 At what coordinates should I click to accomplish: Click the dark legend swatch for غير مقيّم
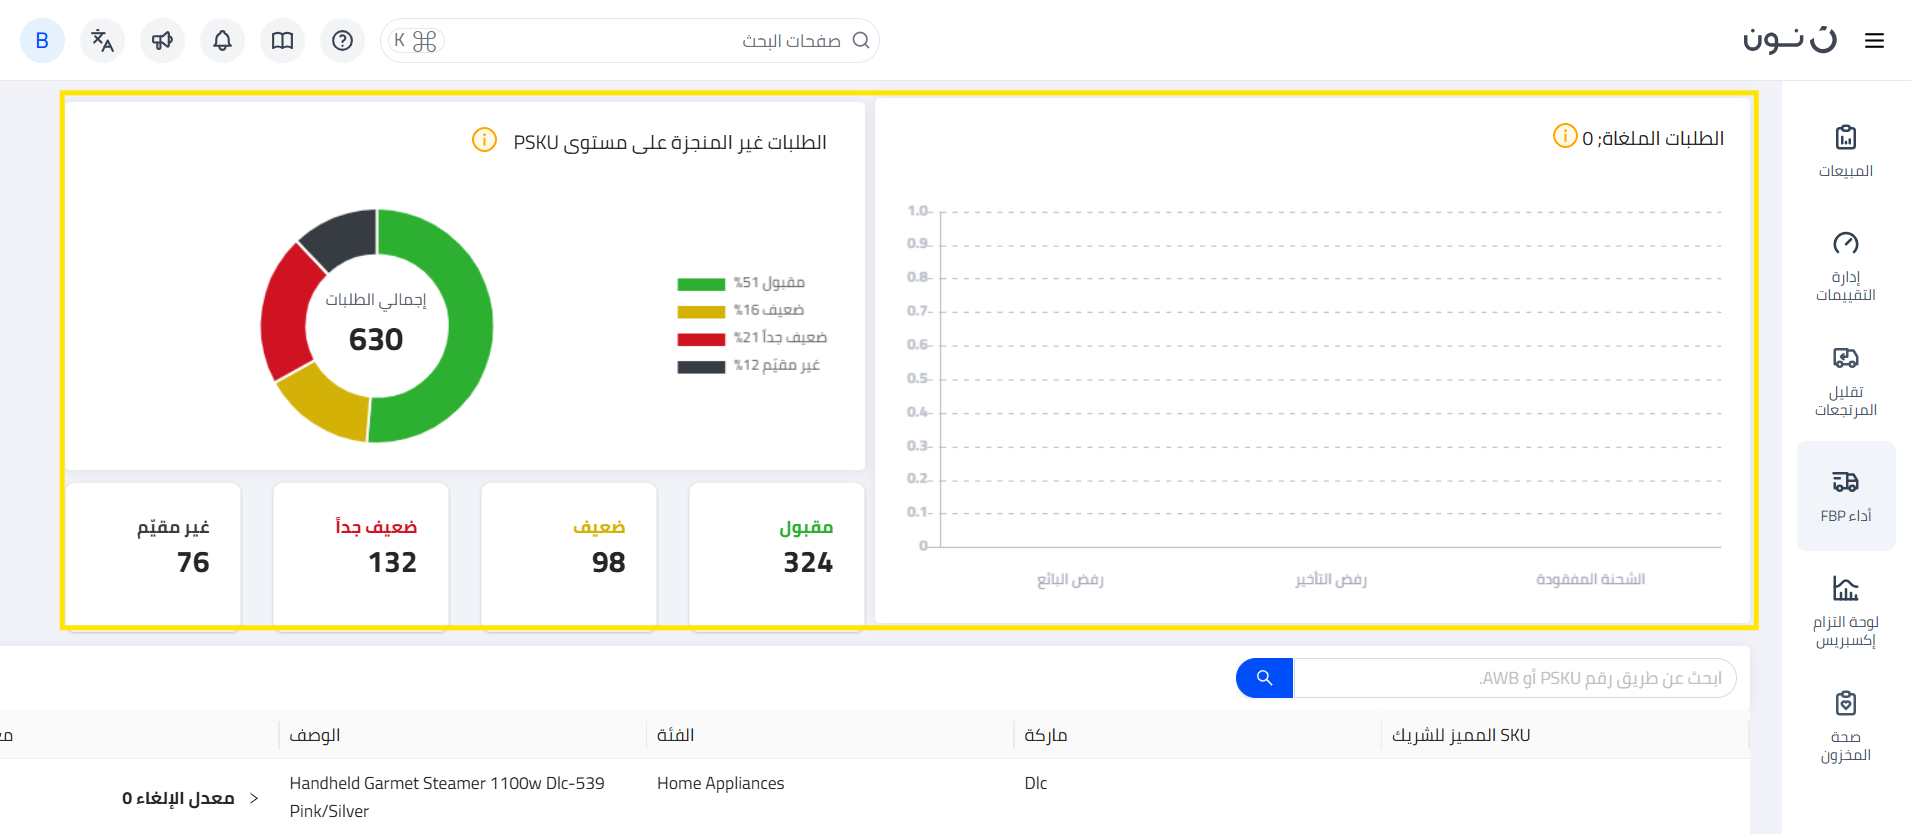(701, 367)
